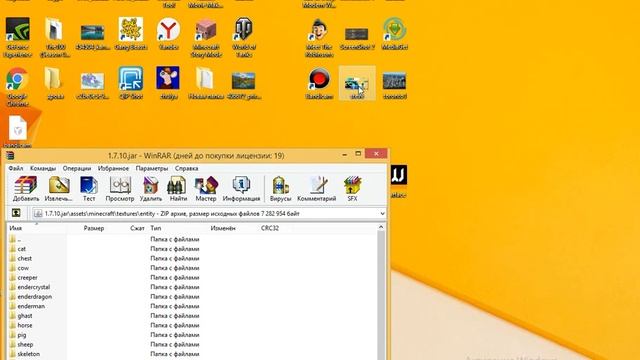Launch the Мастер wizard icon

(205, 189)
